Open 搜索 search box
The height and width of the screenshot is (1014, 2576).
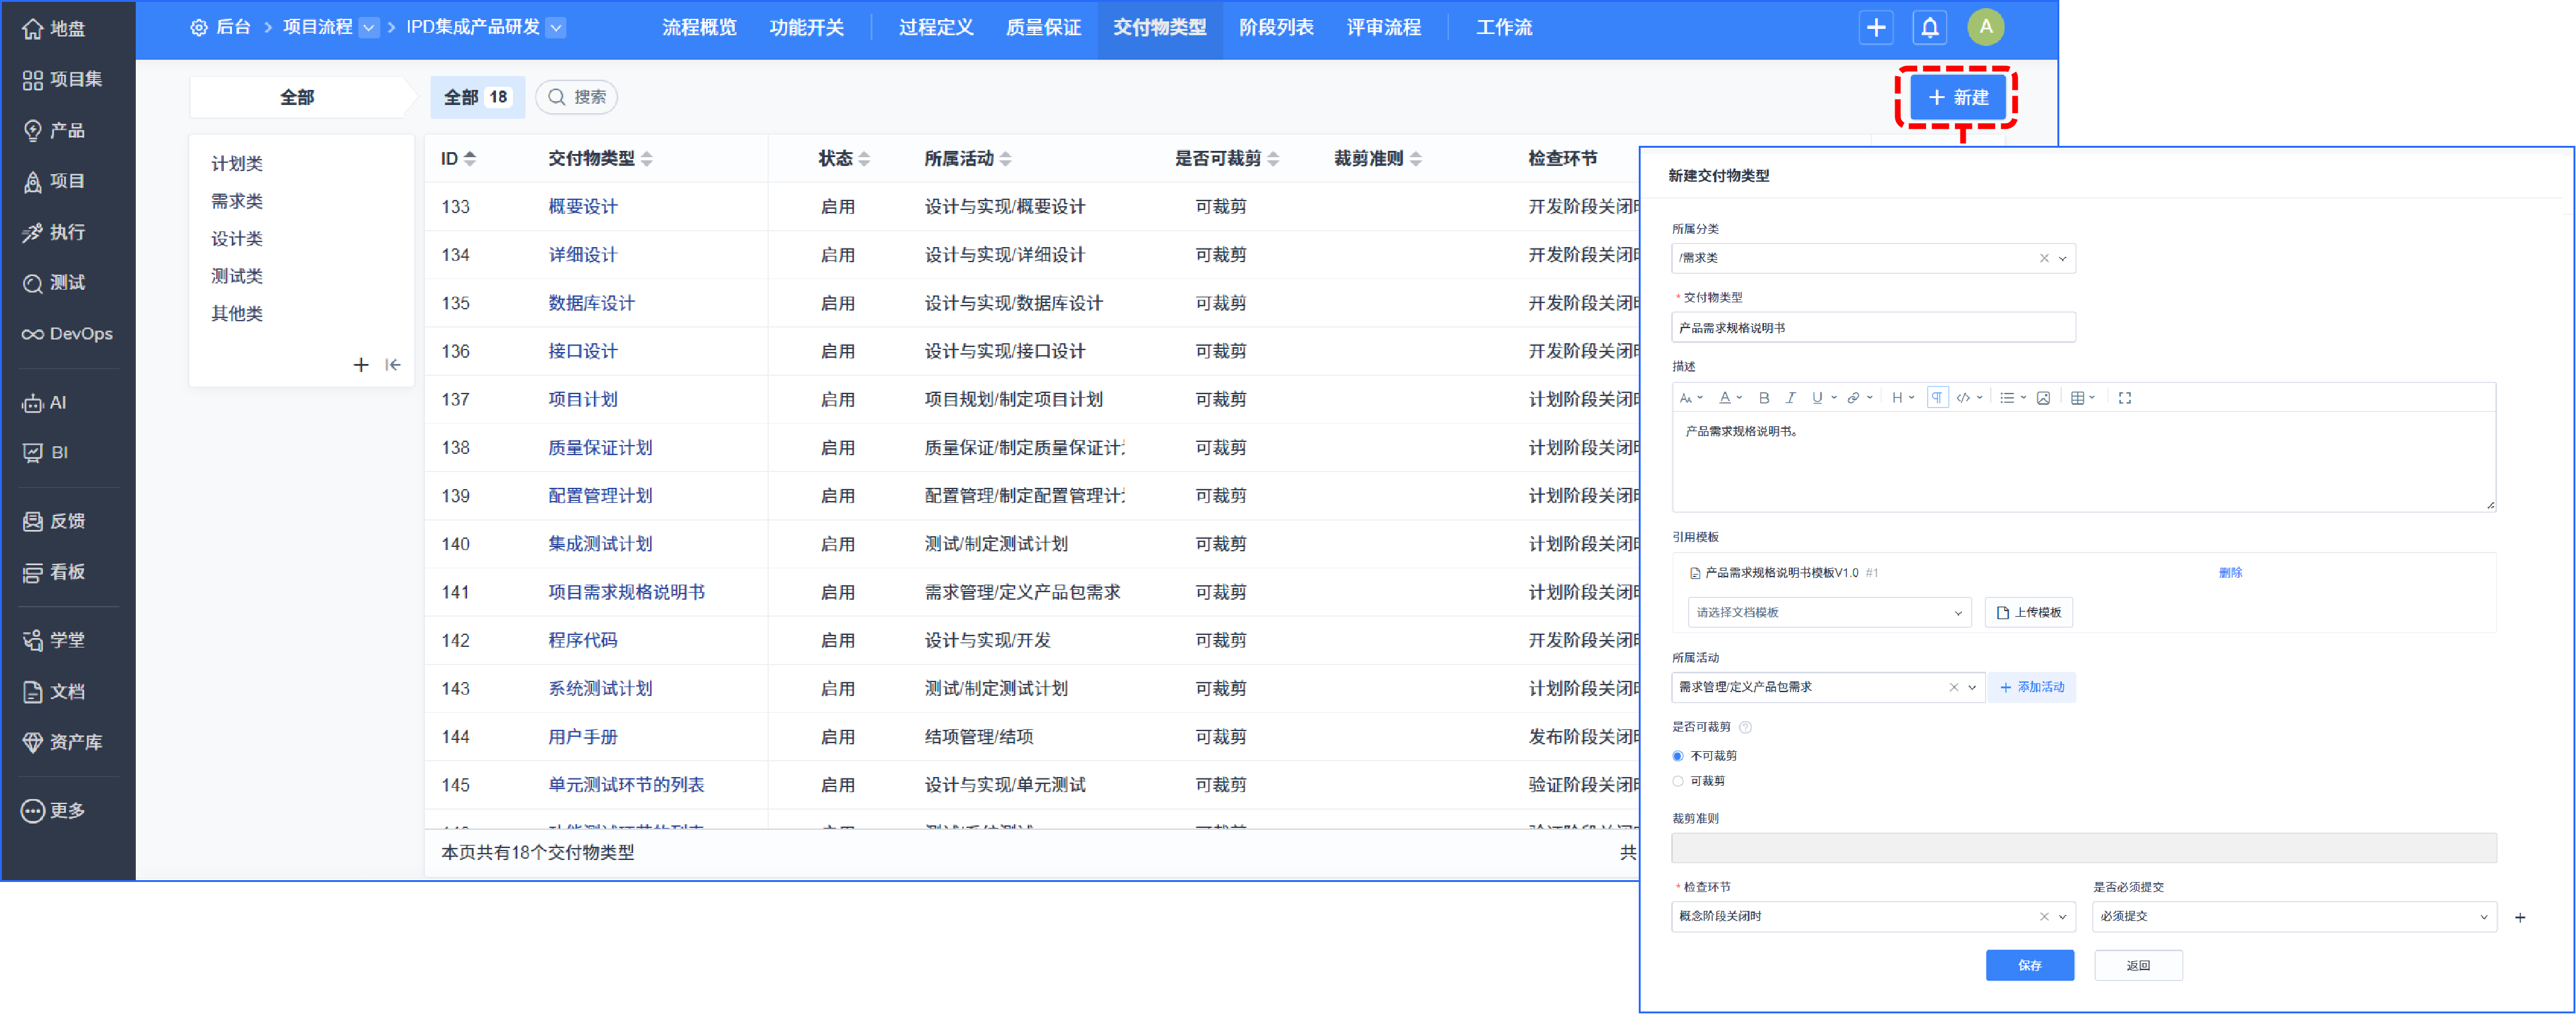(x=576, y=97)
